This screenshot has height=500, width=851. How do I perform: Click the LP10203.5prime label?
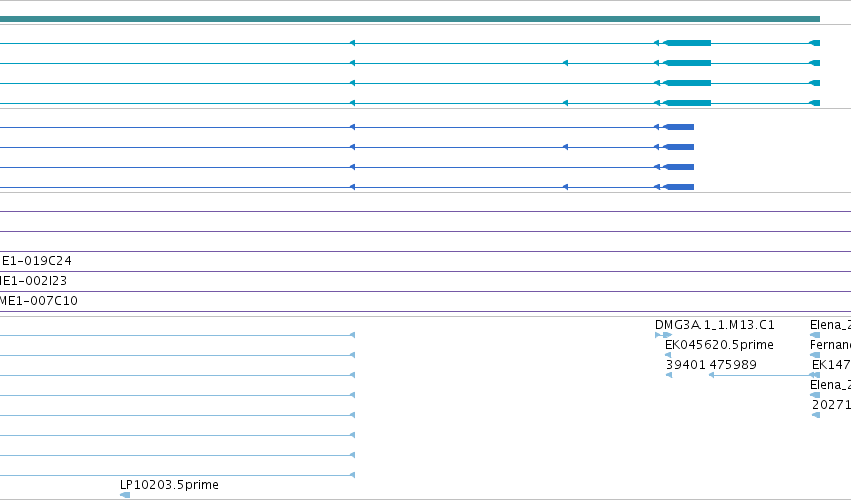[169, 485]
